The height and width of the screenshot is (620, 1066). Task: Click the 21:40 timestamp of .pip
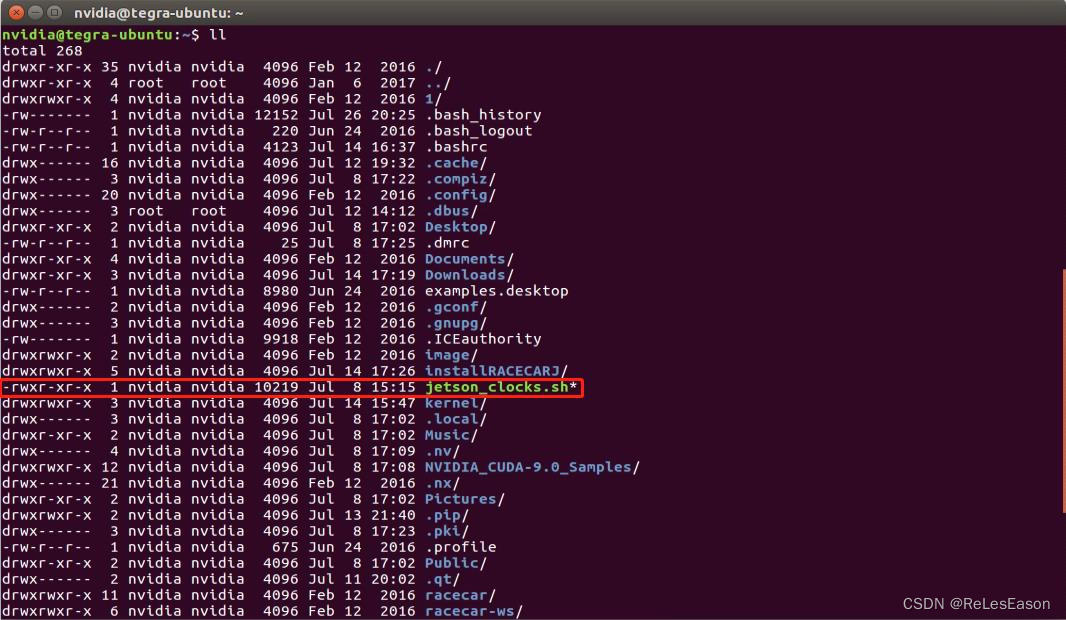point(393,515)
